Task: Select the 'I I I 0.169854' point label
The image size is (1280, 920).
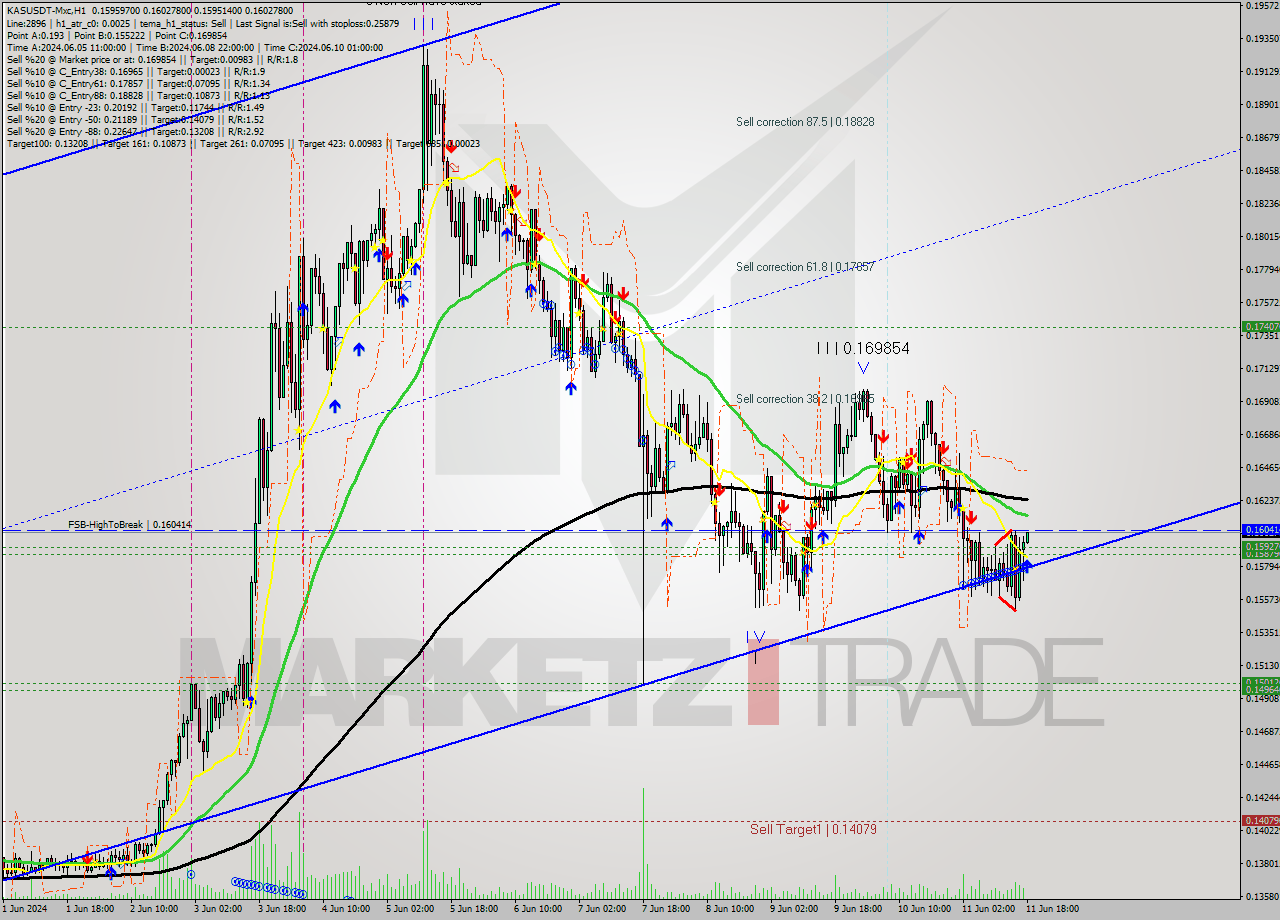Action: (863, 348)
